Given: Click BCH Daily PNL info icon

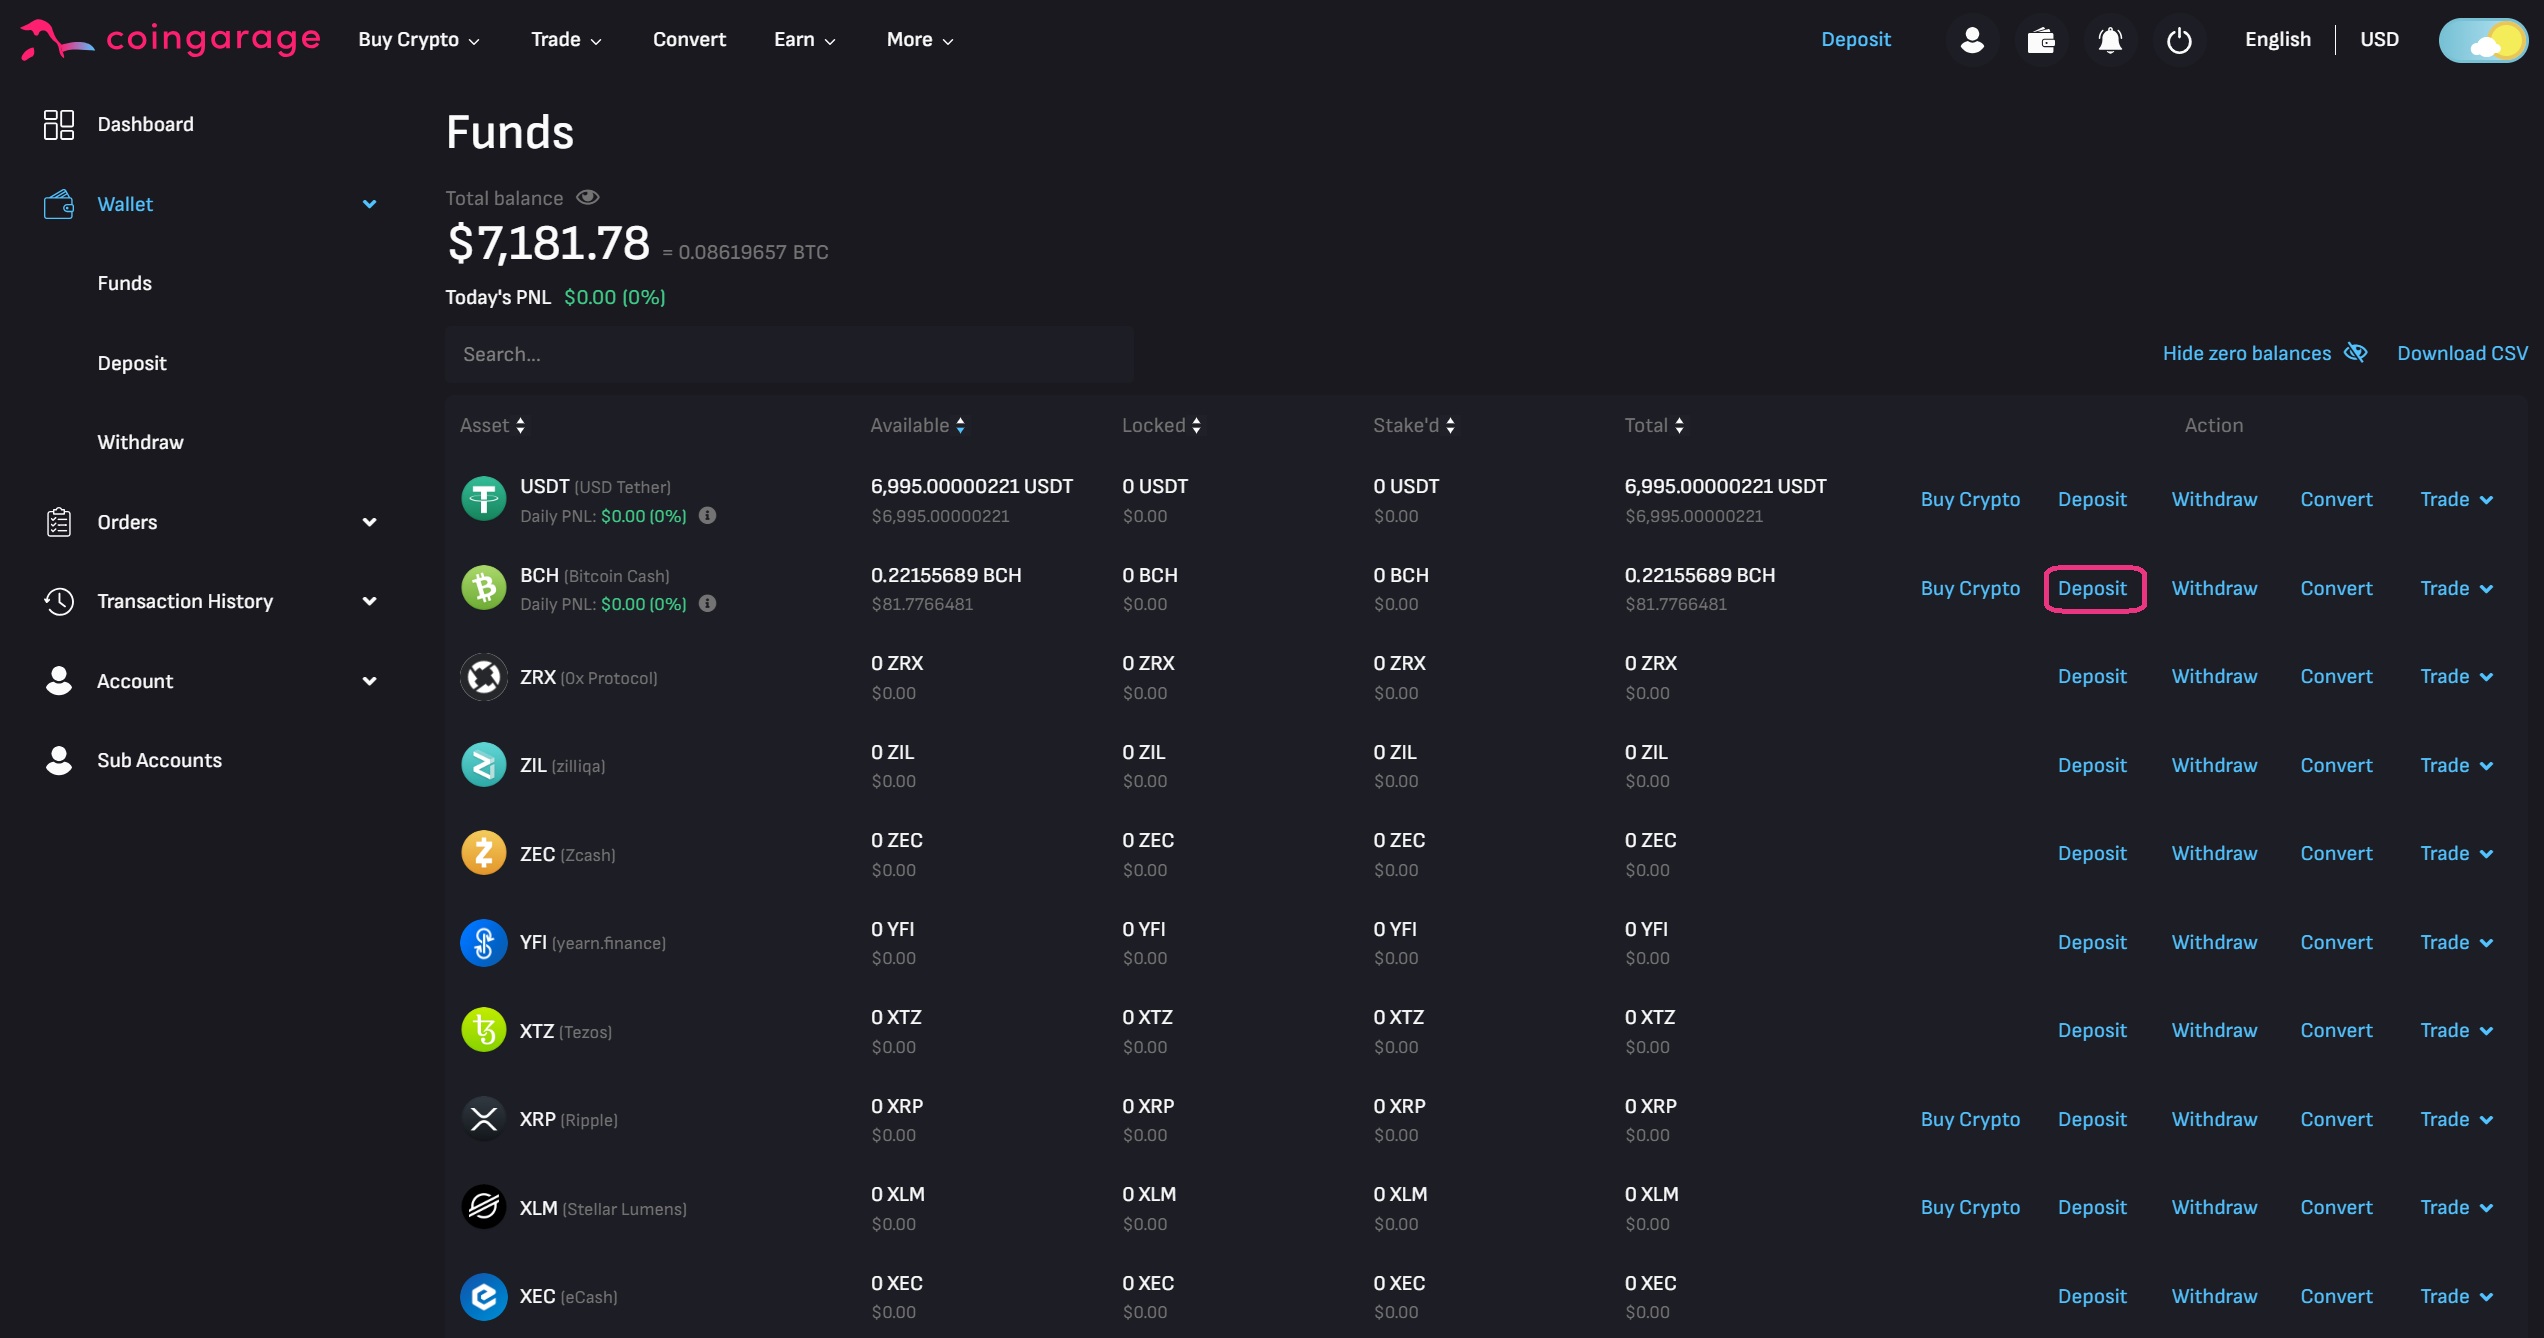Looking at the screenshot, I should 707,604.
